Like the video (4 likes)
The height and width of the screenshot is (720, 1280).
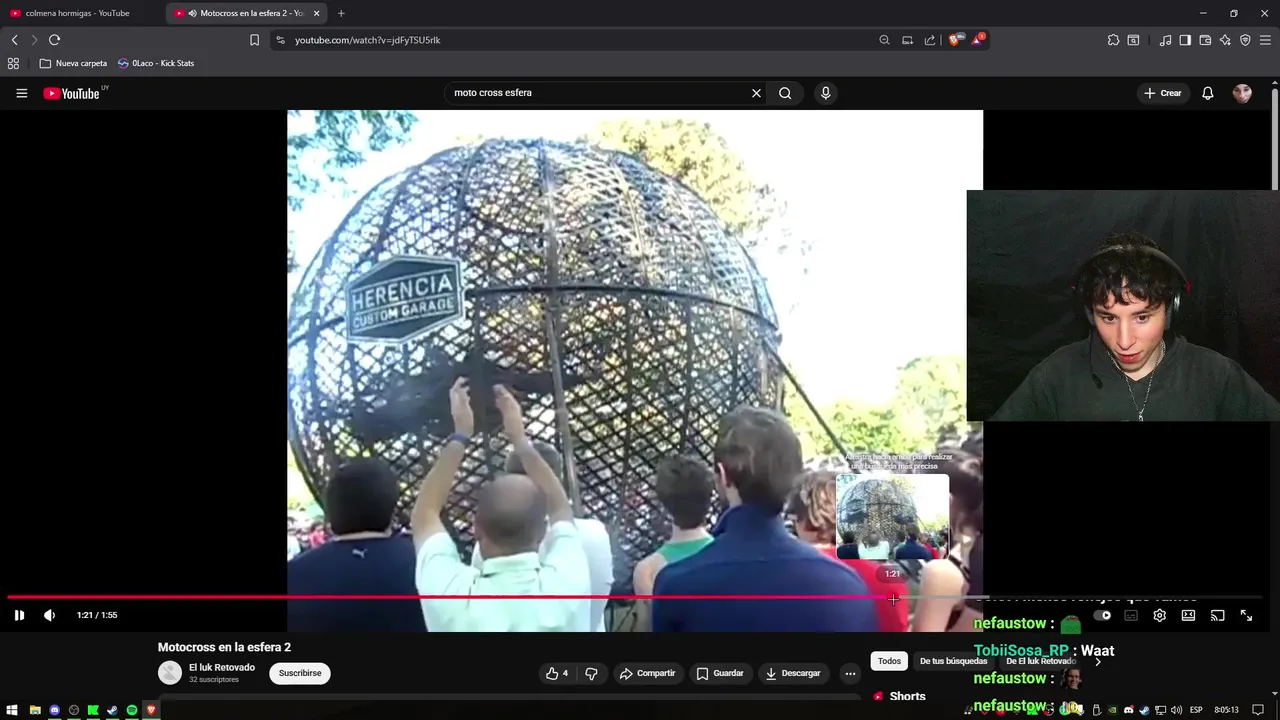[557, 673]
